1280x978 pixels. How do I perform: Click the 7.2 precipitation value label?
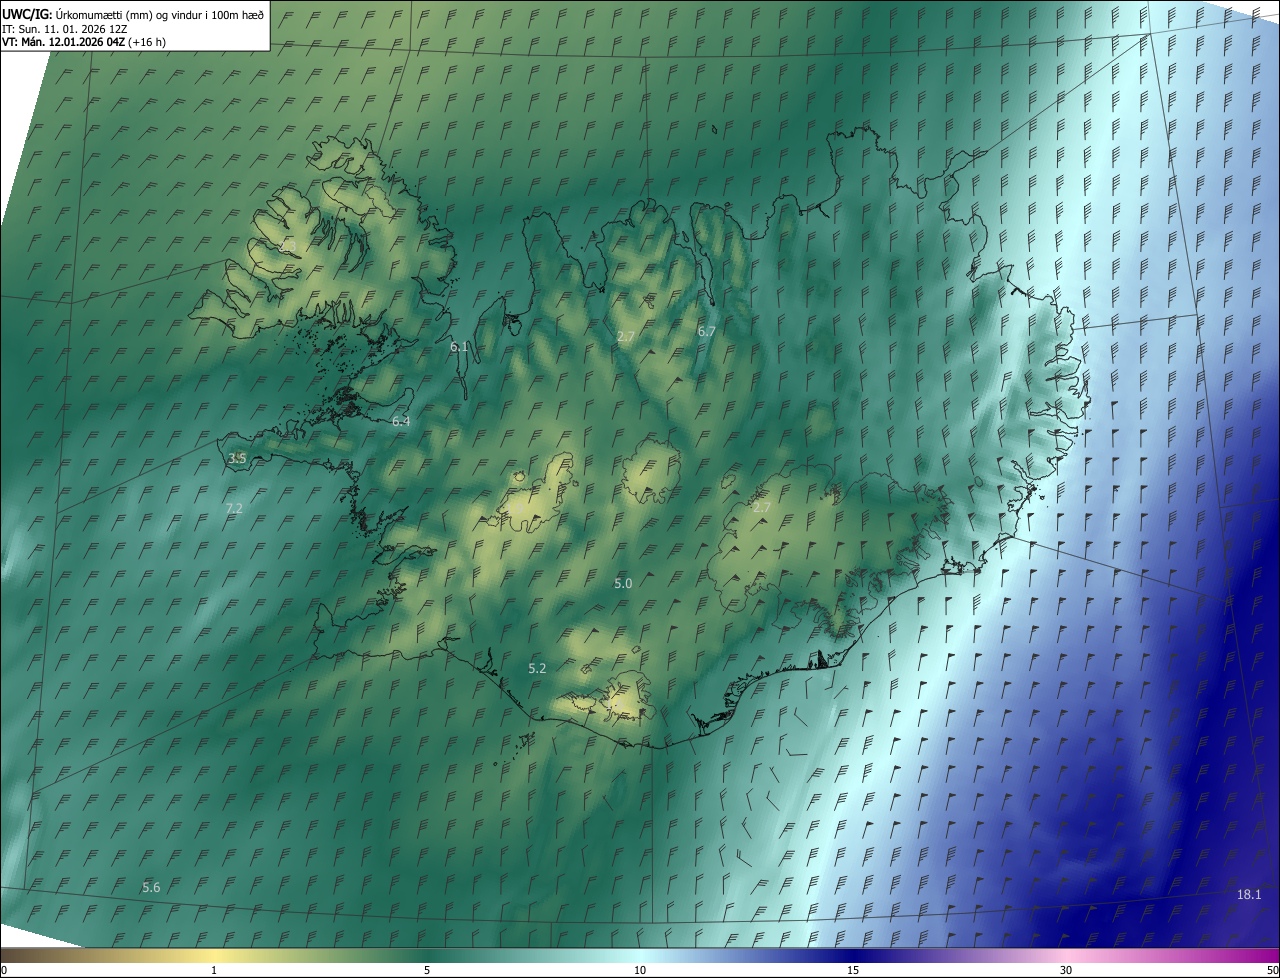[x=234, y=508]
